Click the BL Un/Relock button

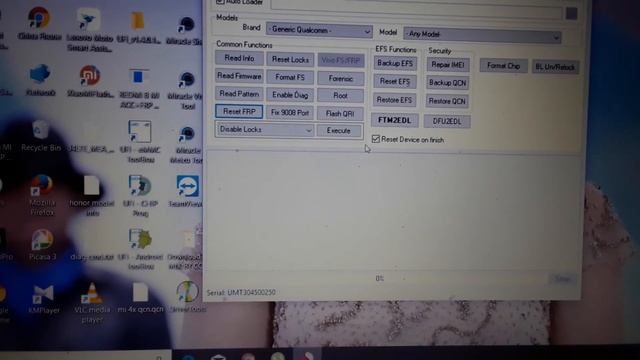click(x=555, y=67)
